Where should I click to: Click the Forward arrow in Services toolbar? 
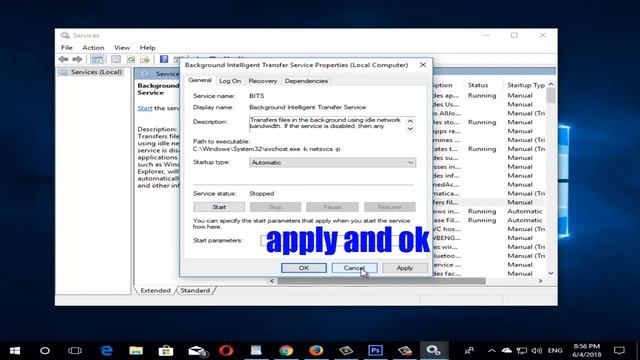click(77, 60)
